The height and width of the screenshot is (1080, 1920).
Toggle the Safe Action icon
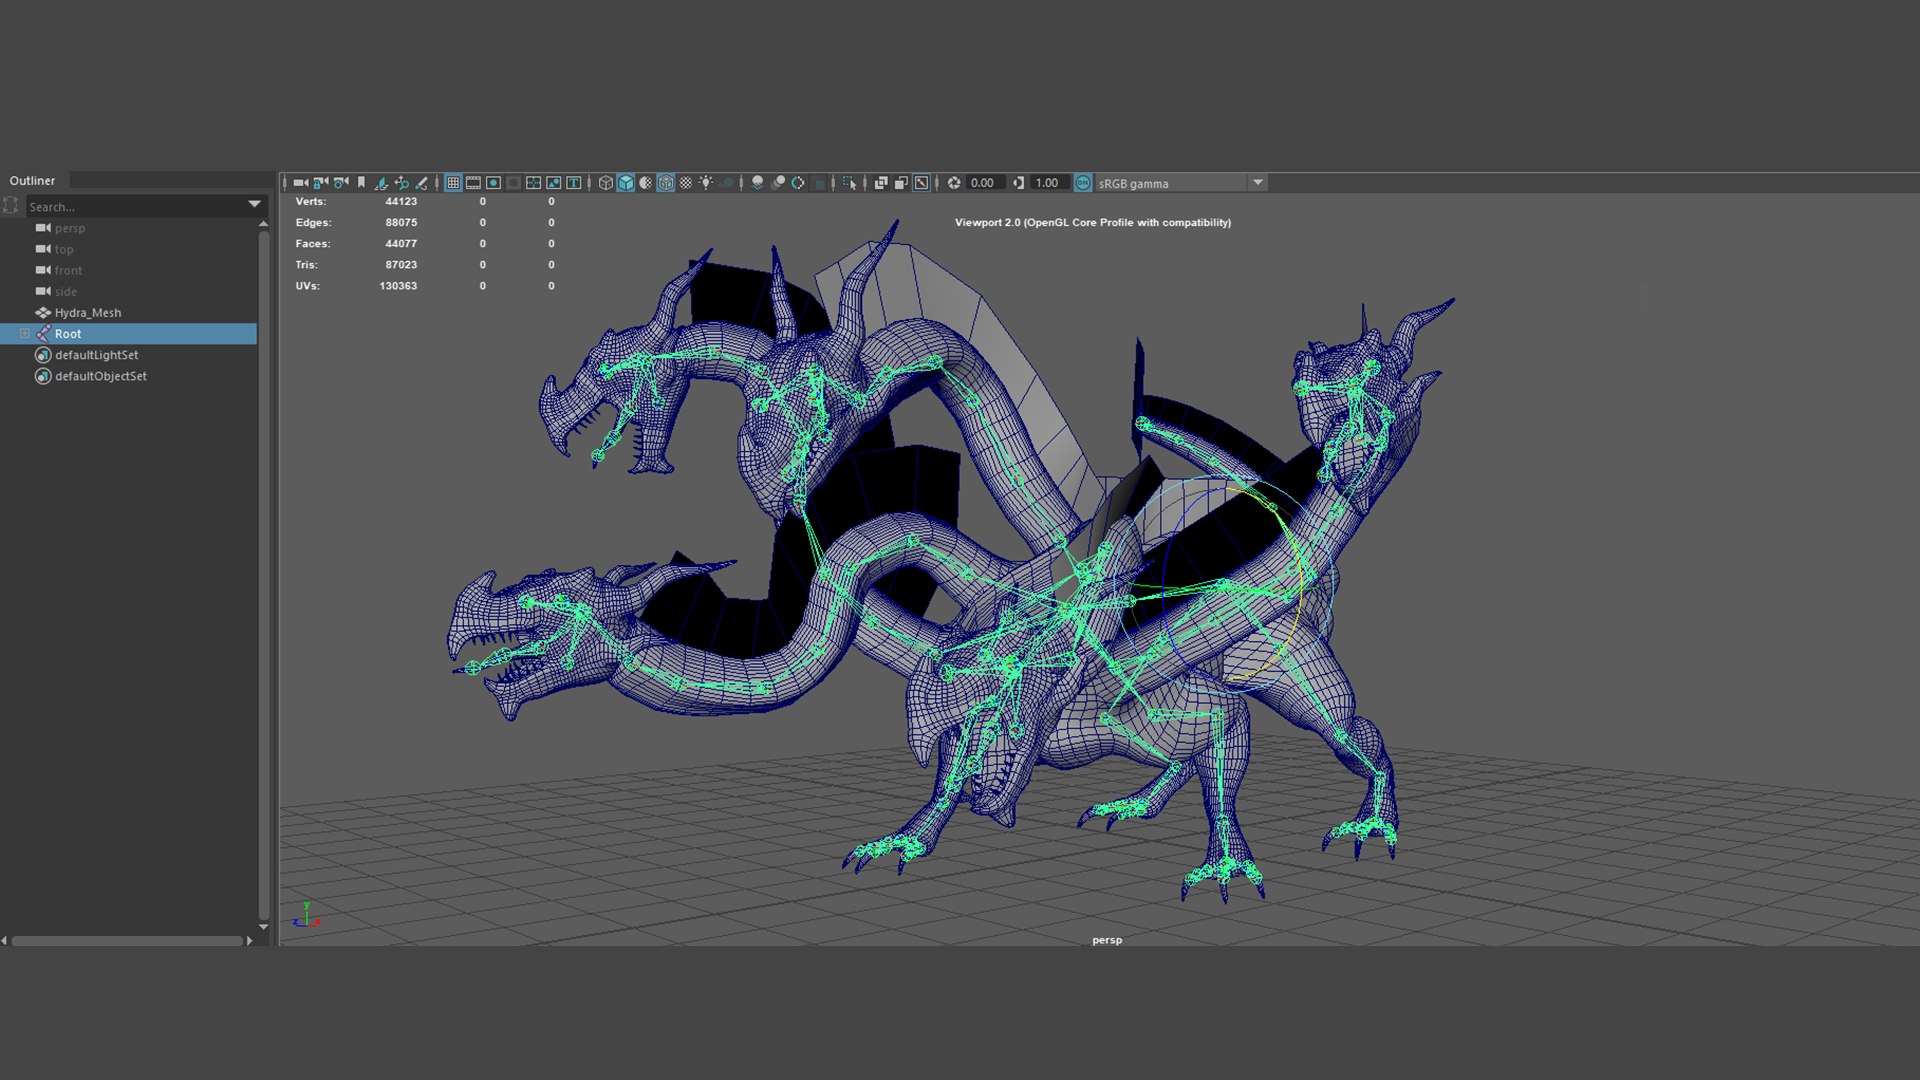coord(553,183)
